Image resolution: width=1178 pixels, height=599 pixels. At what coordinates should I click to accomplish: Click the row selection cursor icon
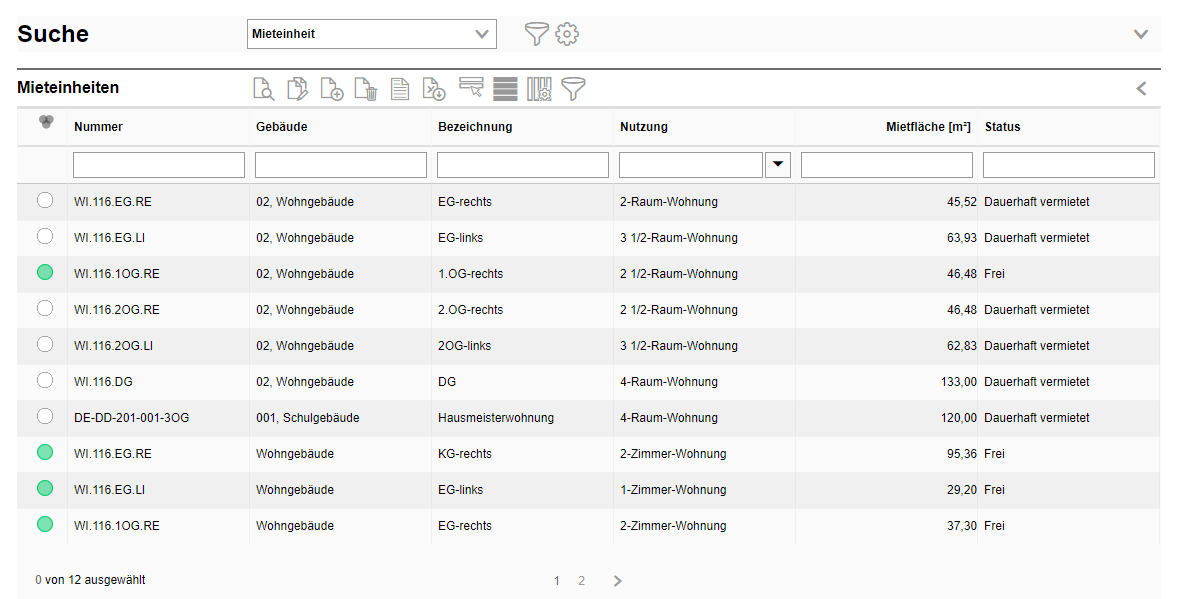point(471,88)
